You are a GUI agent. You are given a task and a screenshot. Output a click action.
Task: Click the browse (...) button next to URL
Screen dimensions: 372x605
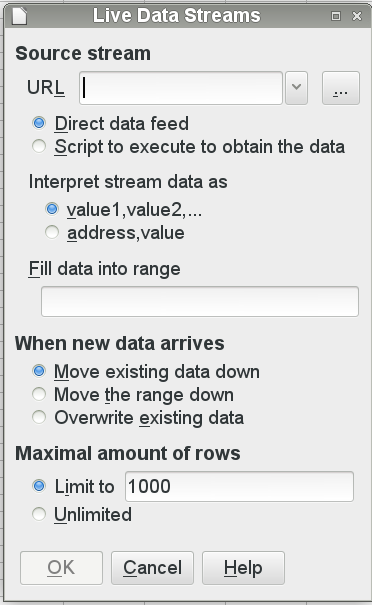tap(341, 88)
